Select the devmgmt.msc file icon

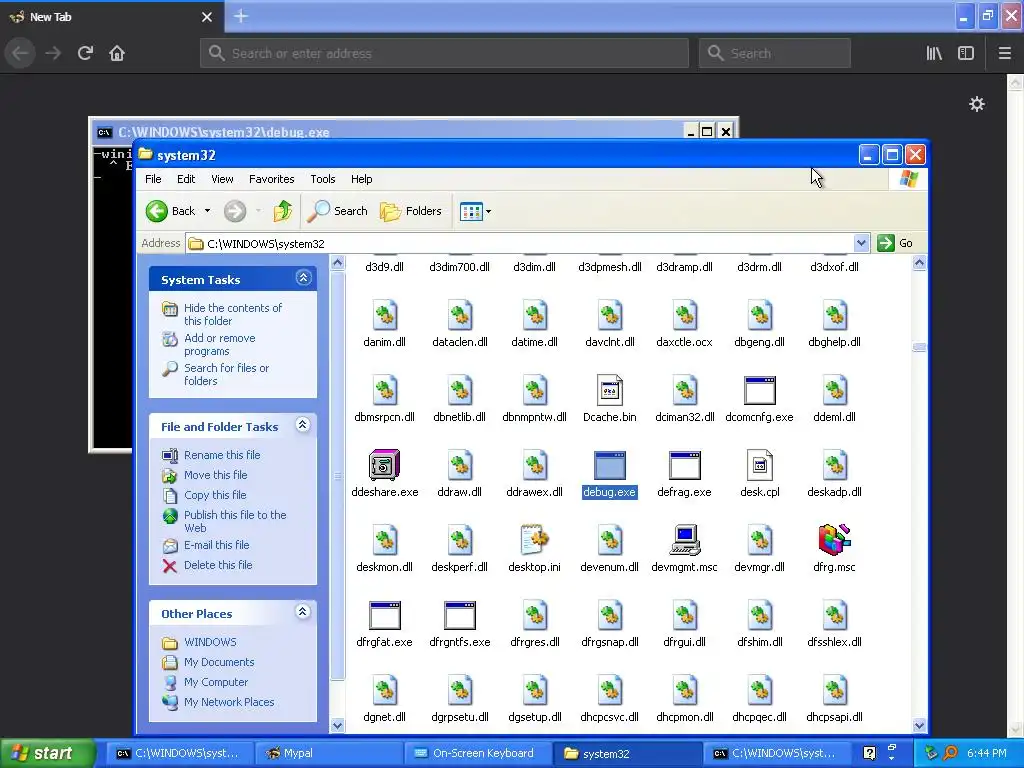click(x=684, y=540)
